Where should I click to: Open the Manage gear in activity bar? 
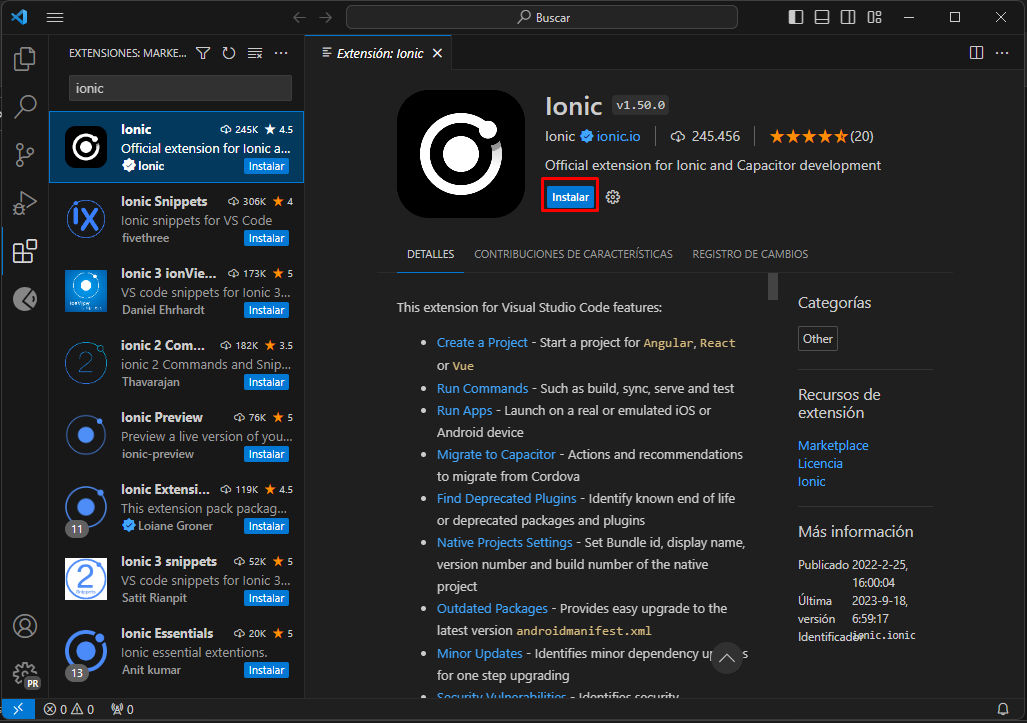pos(25,673)
